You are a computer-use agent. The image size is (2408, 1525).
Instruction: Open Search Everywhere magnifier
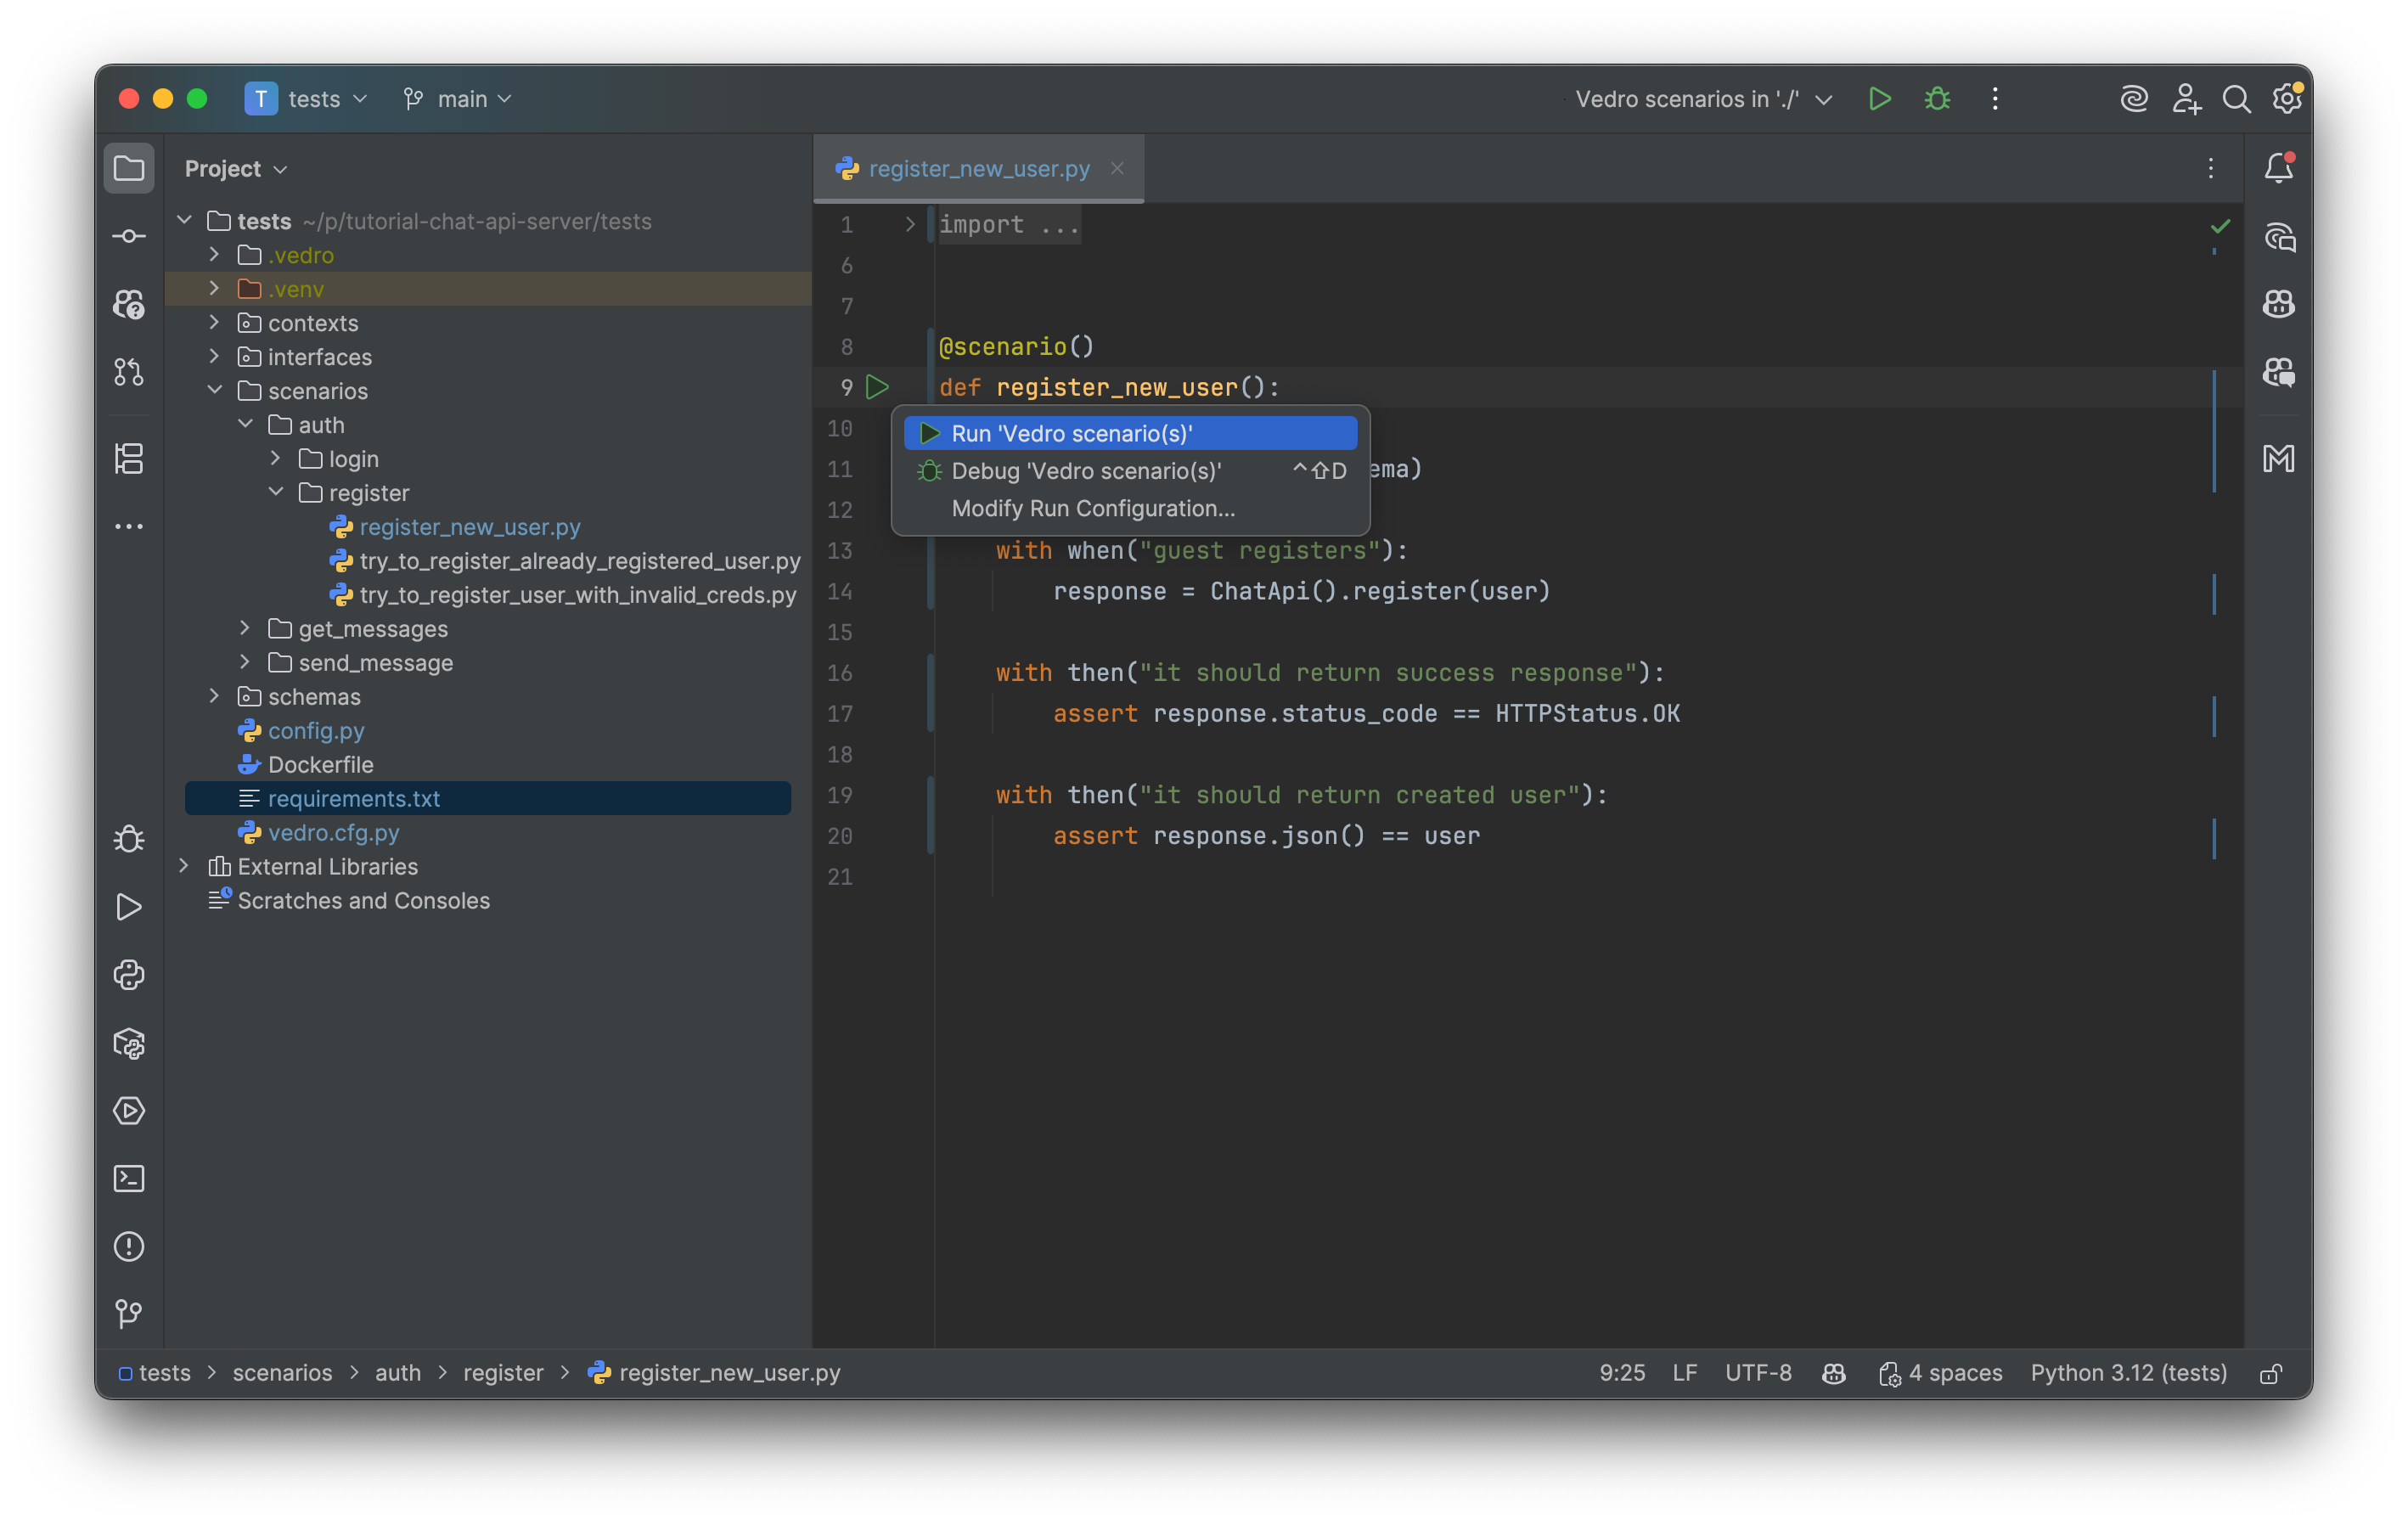[x=2236, y=99]
